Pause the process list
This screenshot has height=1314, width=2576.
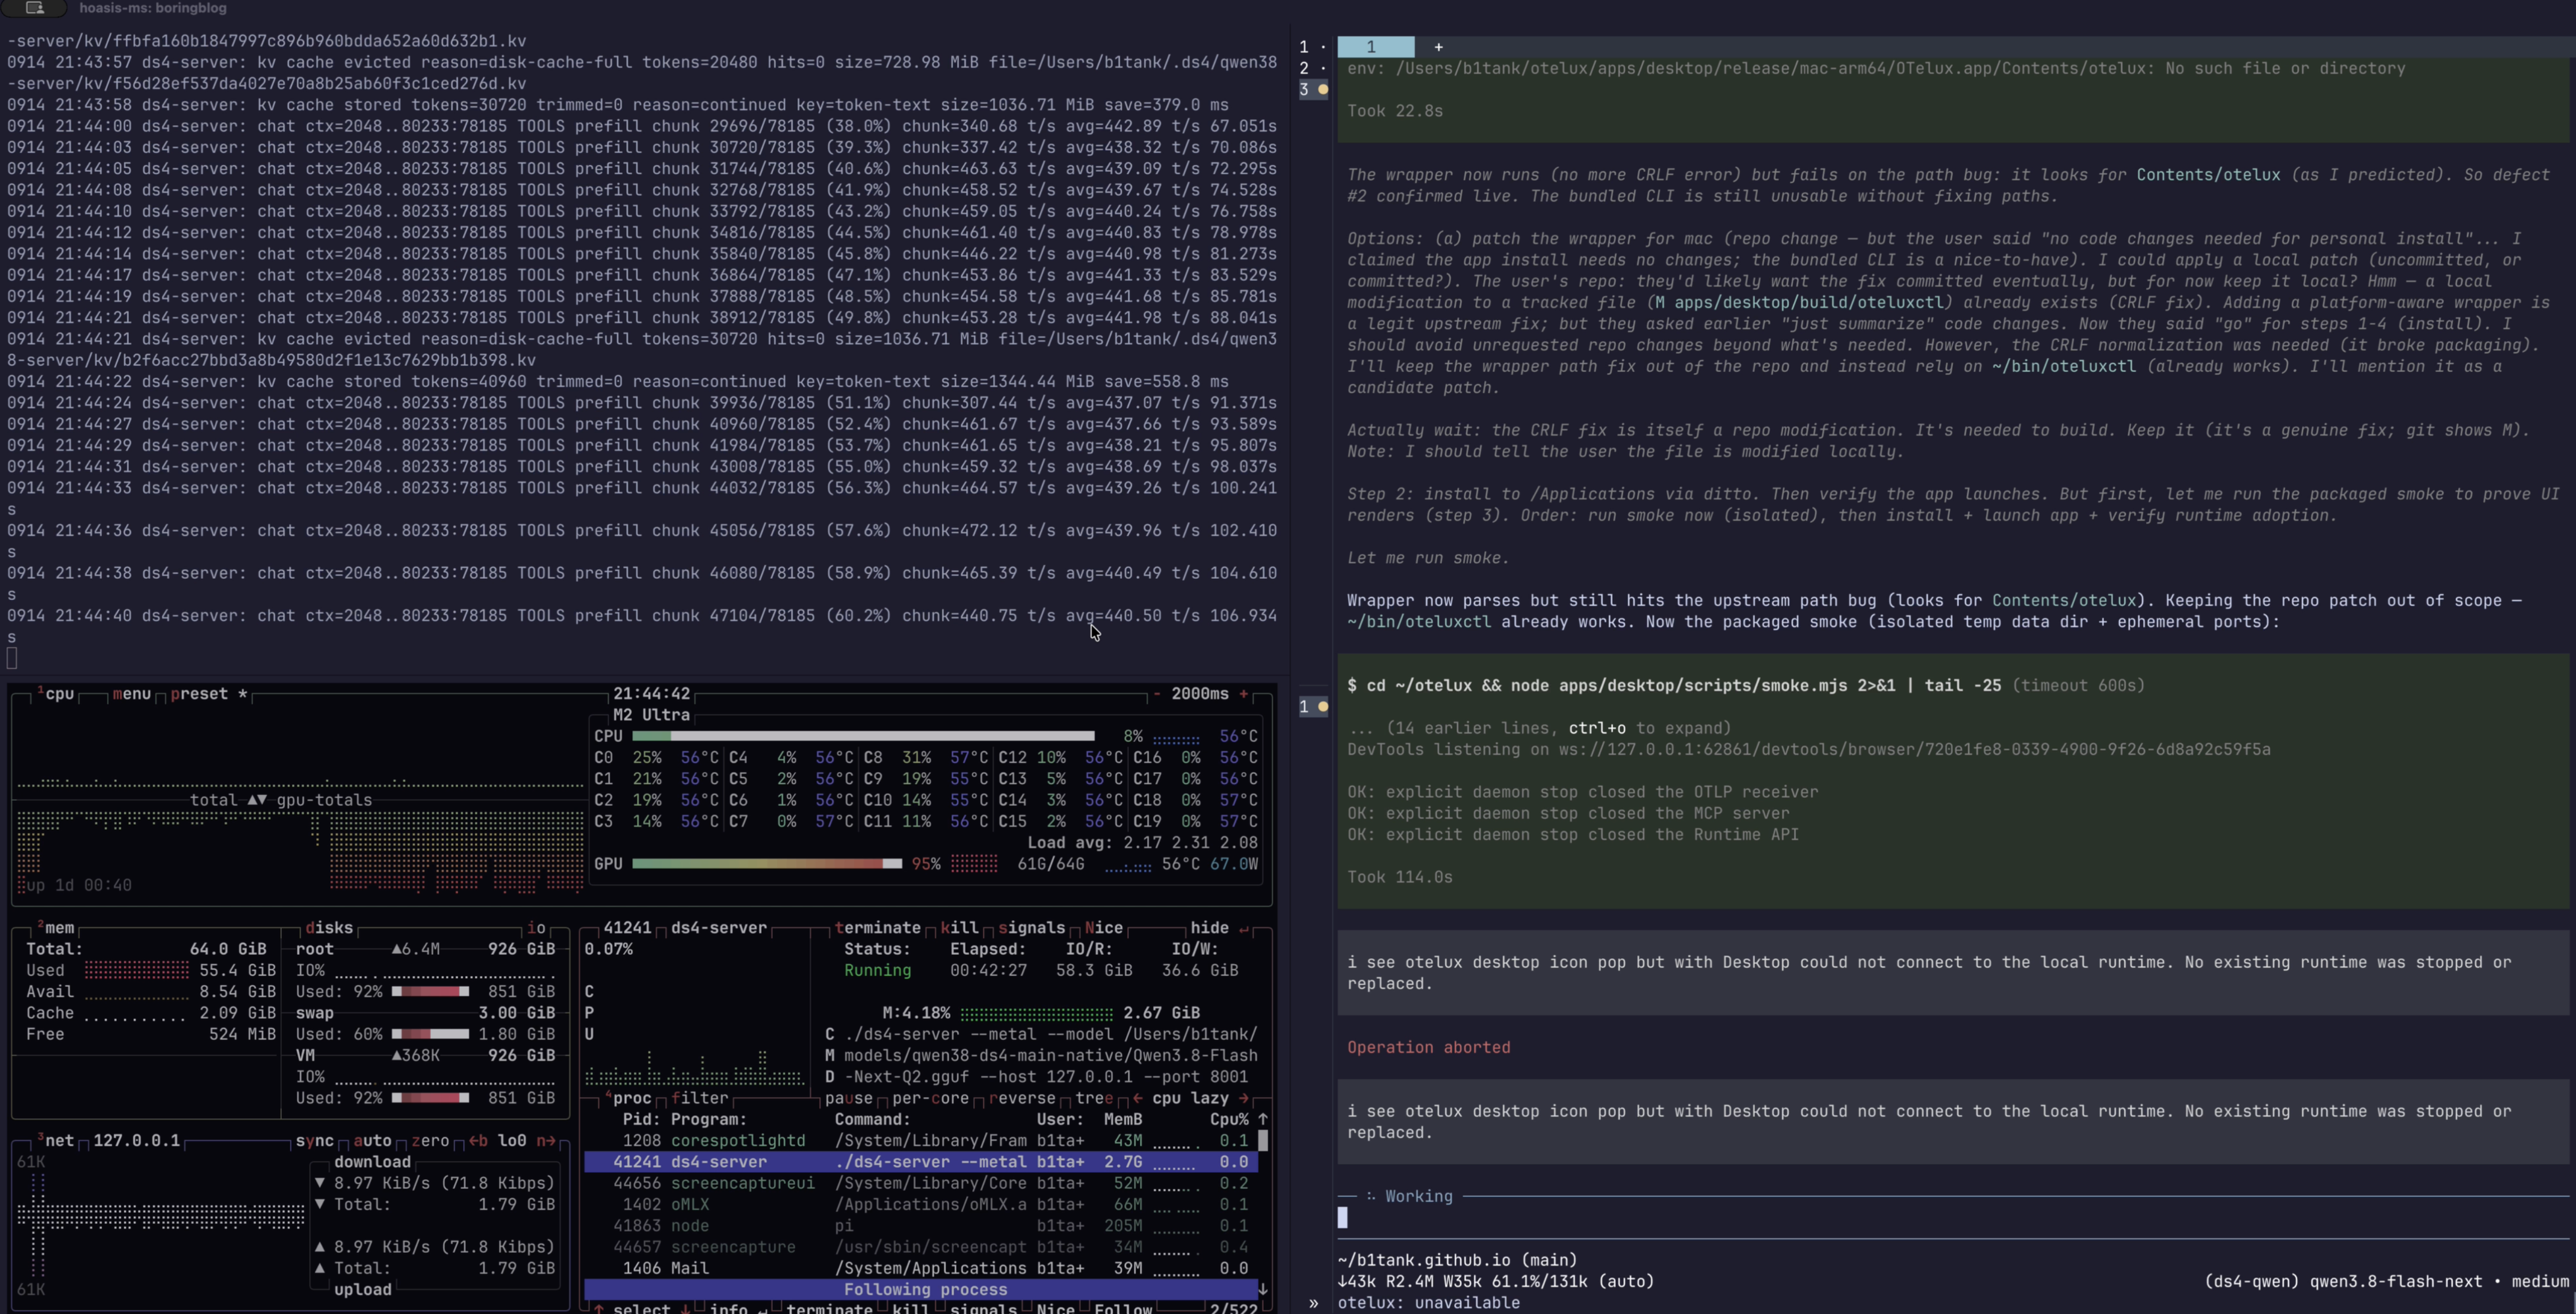[x=848, y=1098]
